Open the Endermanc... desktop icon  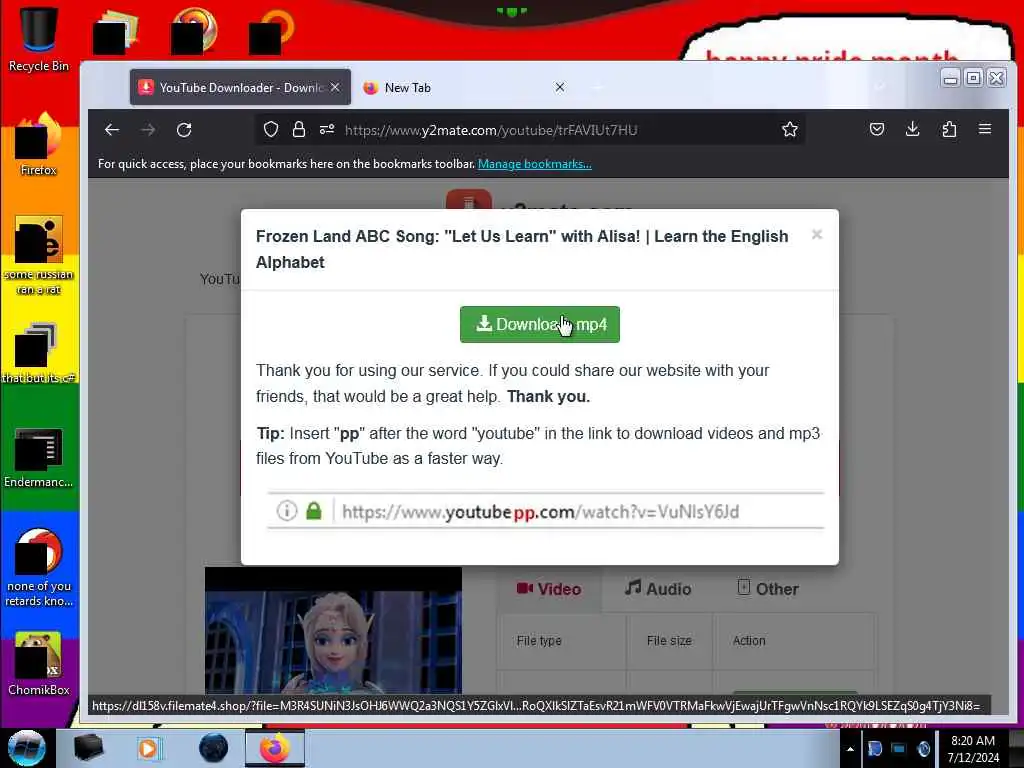(39, 457)
